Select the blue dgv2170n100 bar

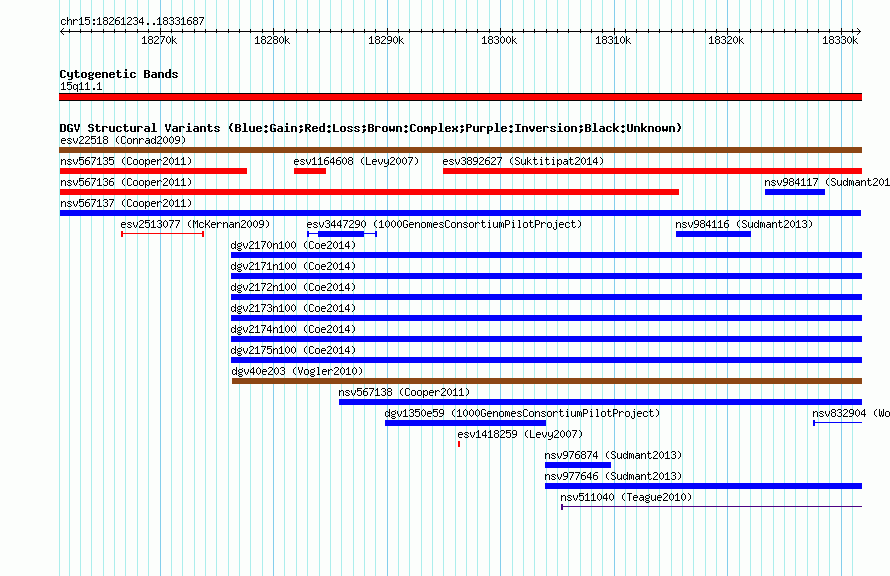tap(547, 255)
